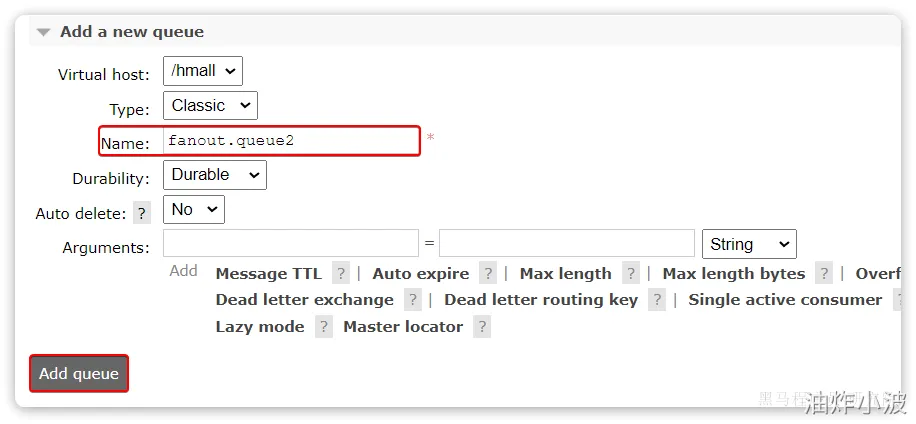
Task: Click the Single active consumer link
Action: tap(785, 300)
